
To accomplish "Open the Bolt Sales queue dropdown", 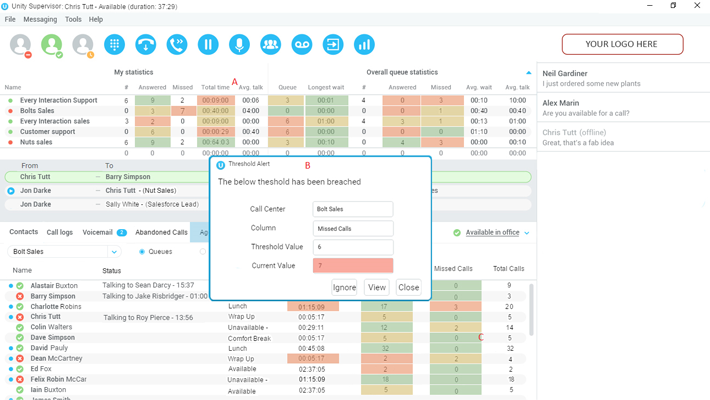I will click(x=114, y=252).
